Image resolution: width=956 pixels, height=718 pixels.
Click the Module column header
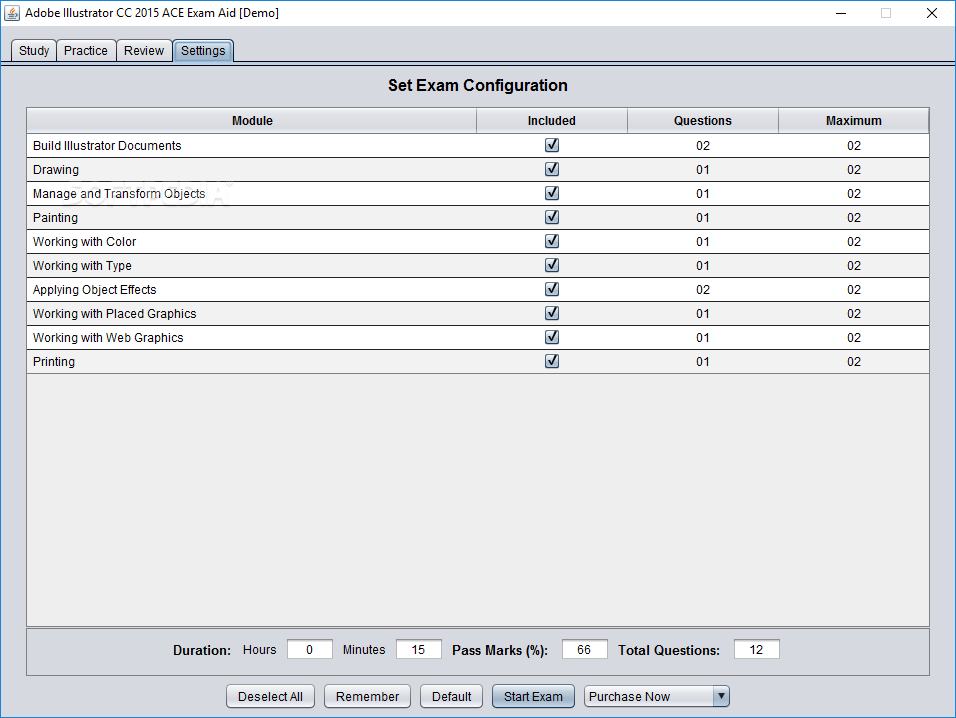coord(252,121)
